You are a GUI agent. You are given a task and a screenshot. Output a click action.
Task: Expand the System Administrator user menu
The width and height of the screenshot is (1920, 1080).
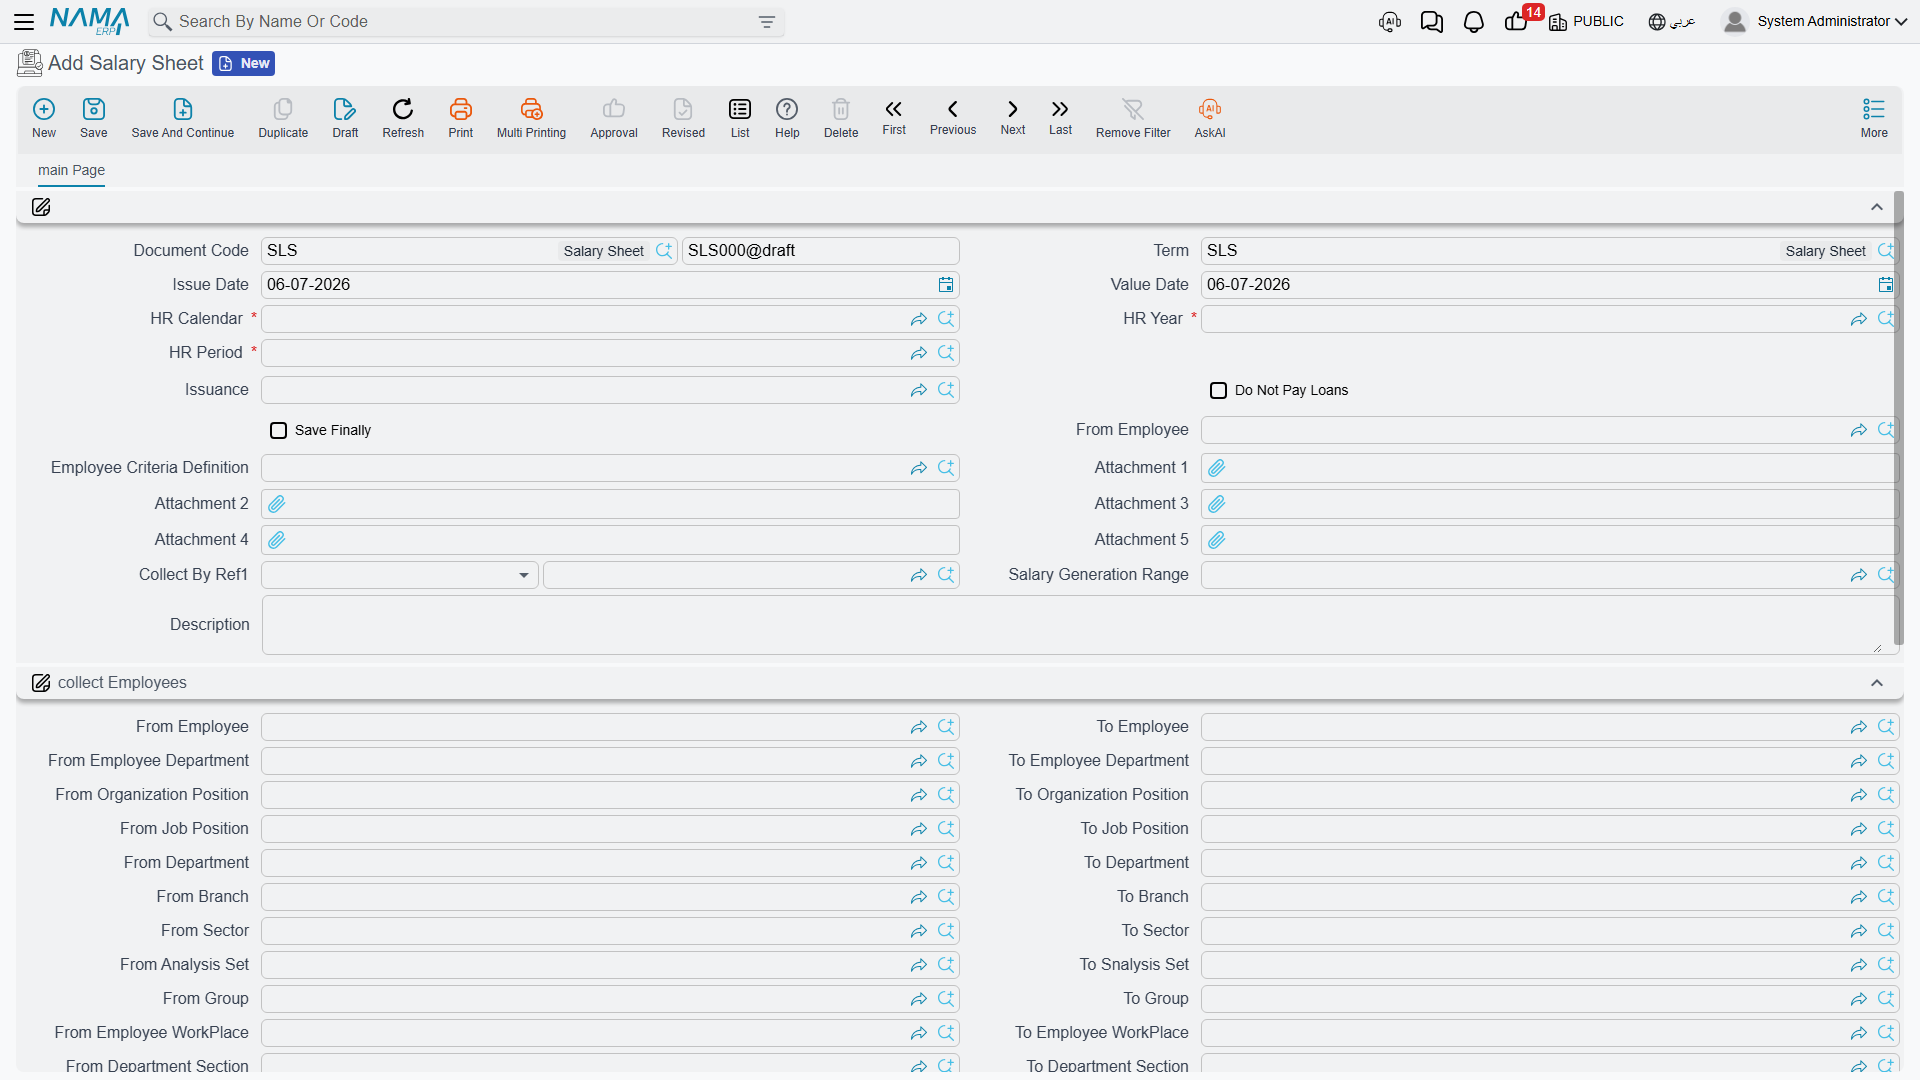pos(1814,22)
